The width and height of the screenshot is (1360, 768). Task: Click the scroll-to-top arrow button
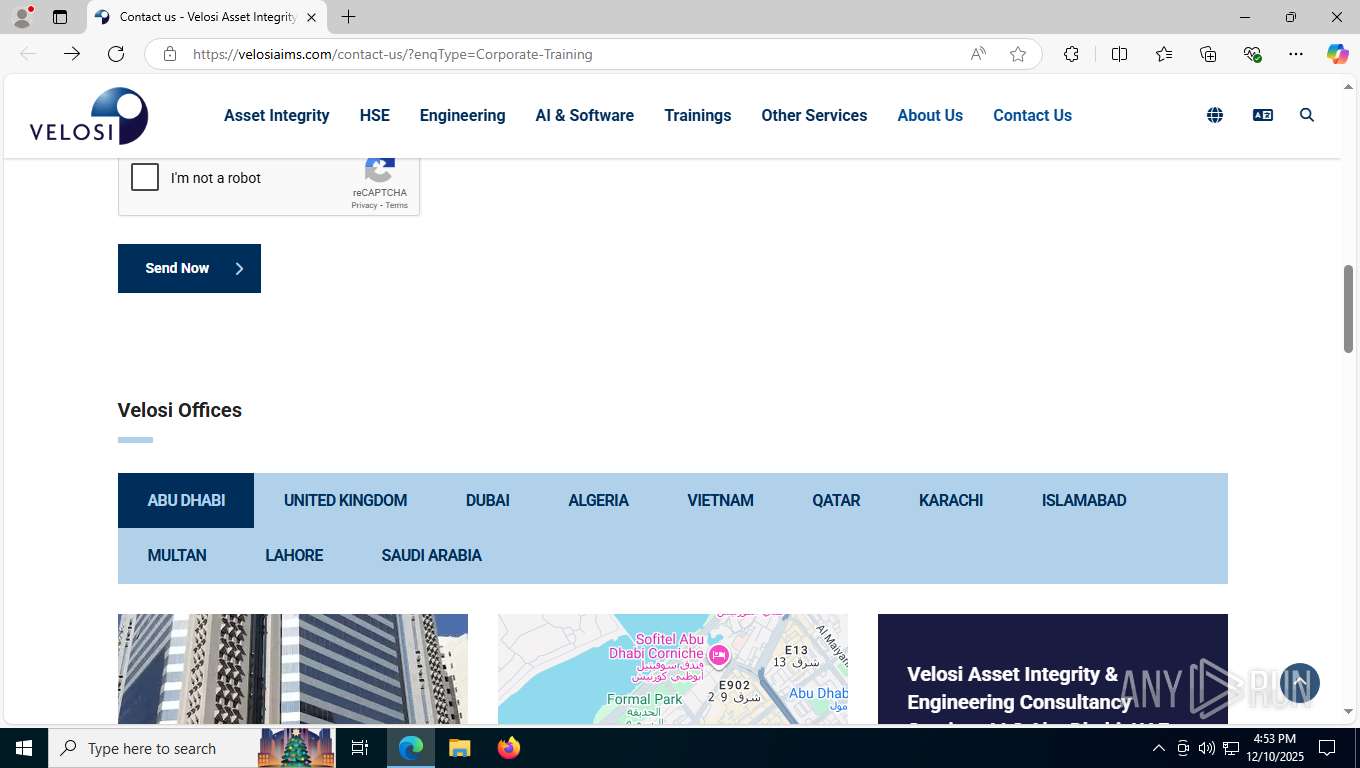coord(1300,683)
